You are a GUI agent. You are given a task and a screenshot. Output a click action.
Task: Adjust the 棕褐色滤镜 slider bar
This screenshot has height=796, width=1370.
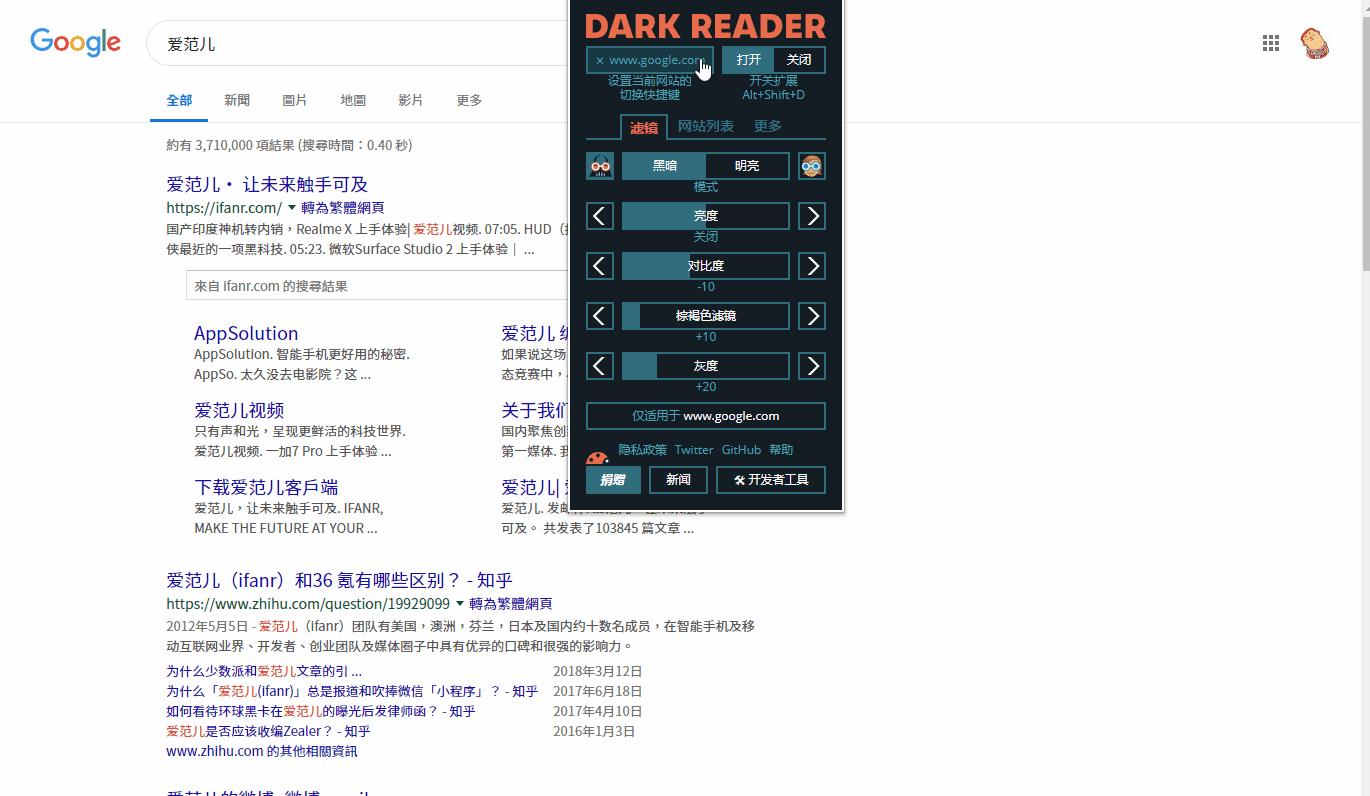click(x=706, y=316)
